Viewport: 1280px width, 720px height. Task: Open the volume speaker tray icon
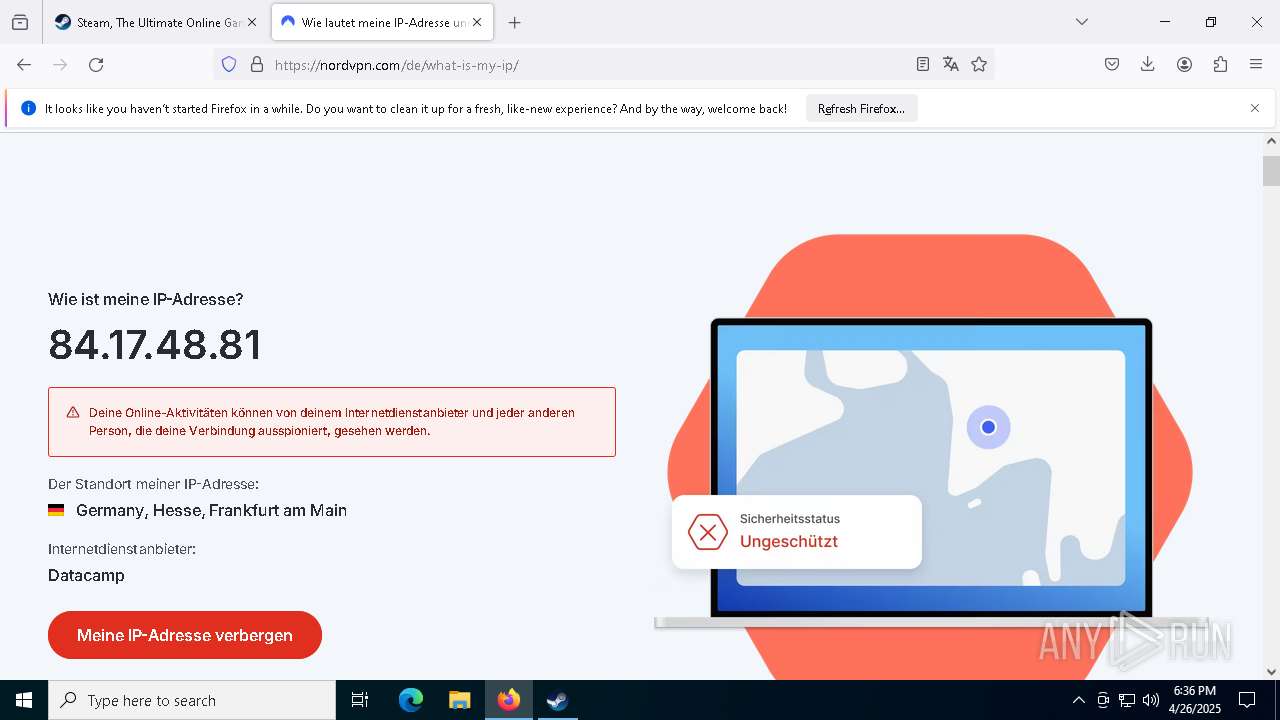[x=1151, y=700]
